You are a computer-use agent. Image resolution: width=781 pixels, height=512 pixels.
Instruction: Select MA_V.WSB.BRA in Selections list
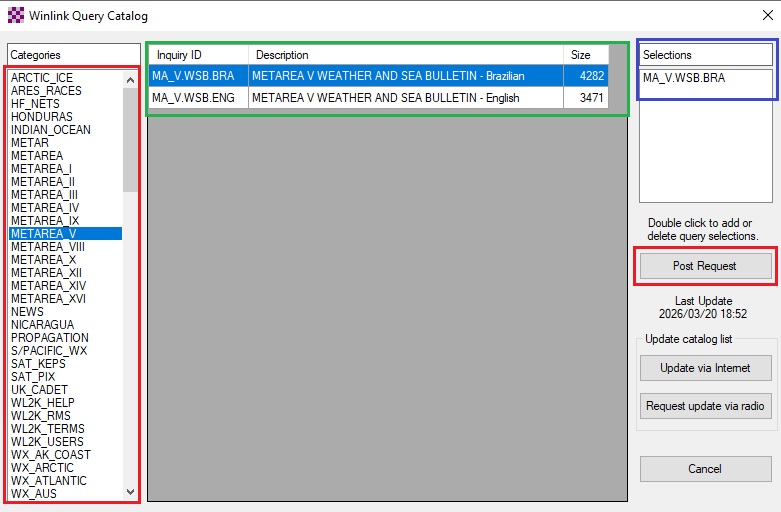685,78
